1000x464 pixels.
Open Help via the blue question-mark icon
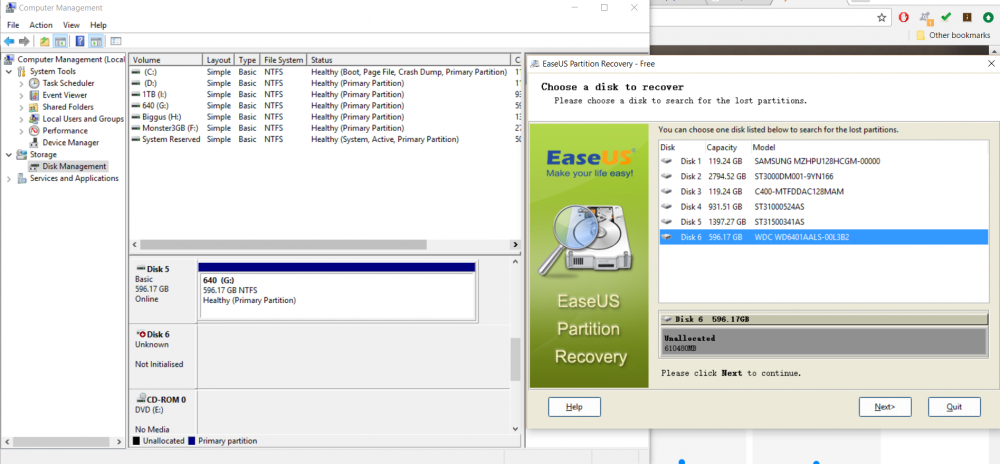80,41
